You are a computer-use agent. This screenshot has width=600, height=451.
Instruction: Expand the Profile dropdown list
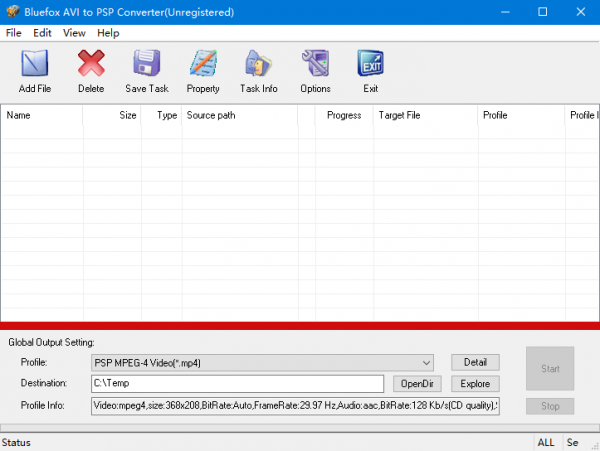(426, 363)
